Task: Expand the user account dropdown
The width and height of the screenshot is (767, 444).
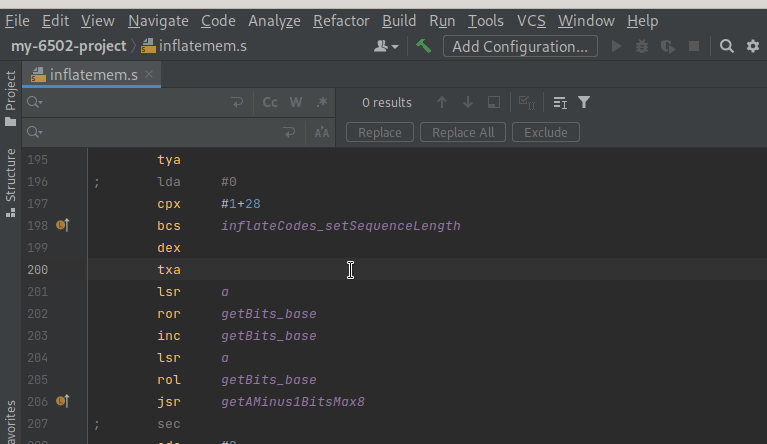Action: coord(385,46)
